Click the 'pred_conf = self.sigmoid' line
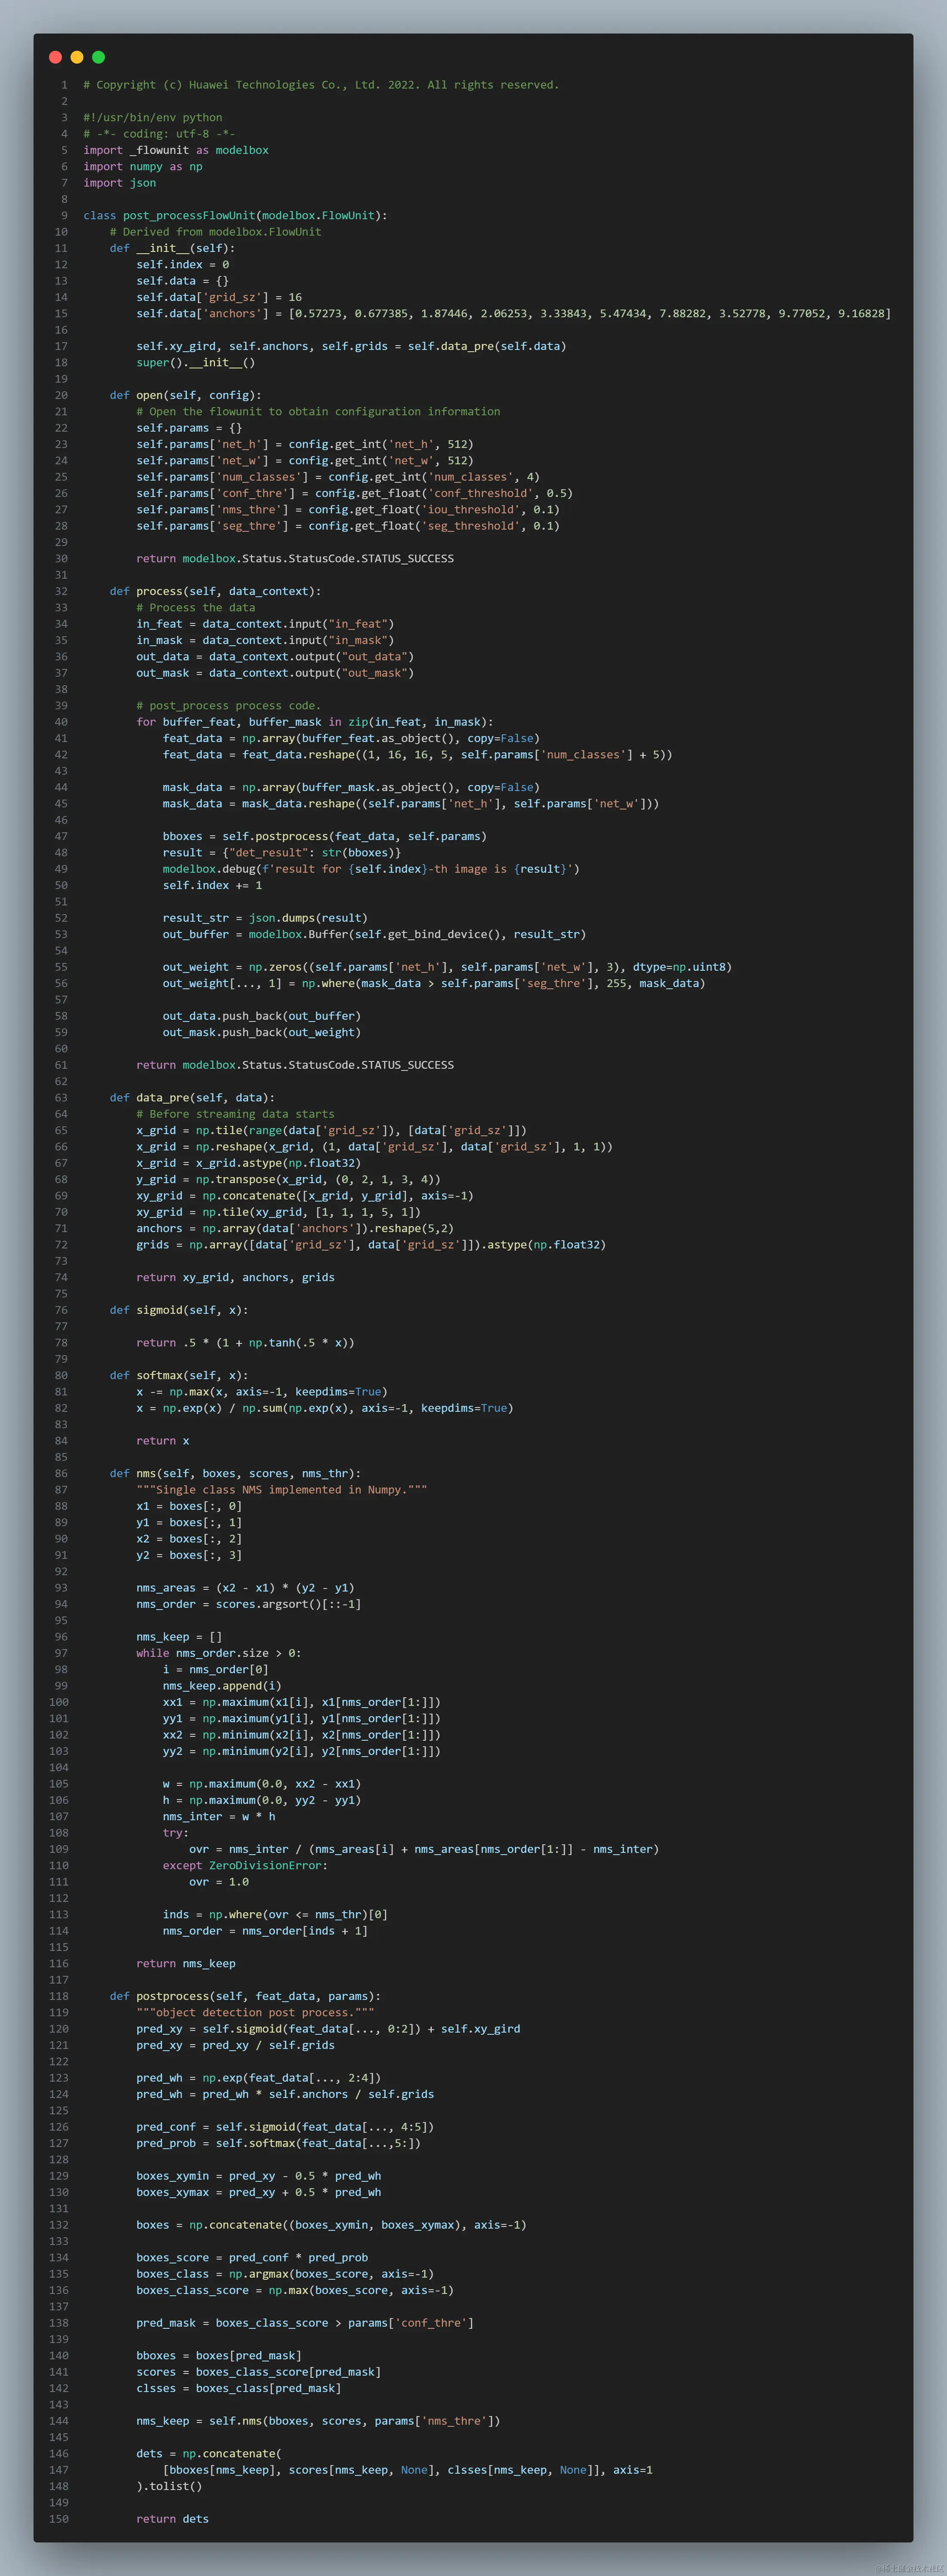Image resolution: width=947 pixels, height=2576 pixels. 285,2127
